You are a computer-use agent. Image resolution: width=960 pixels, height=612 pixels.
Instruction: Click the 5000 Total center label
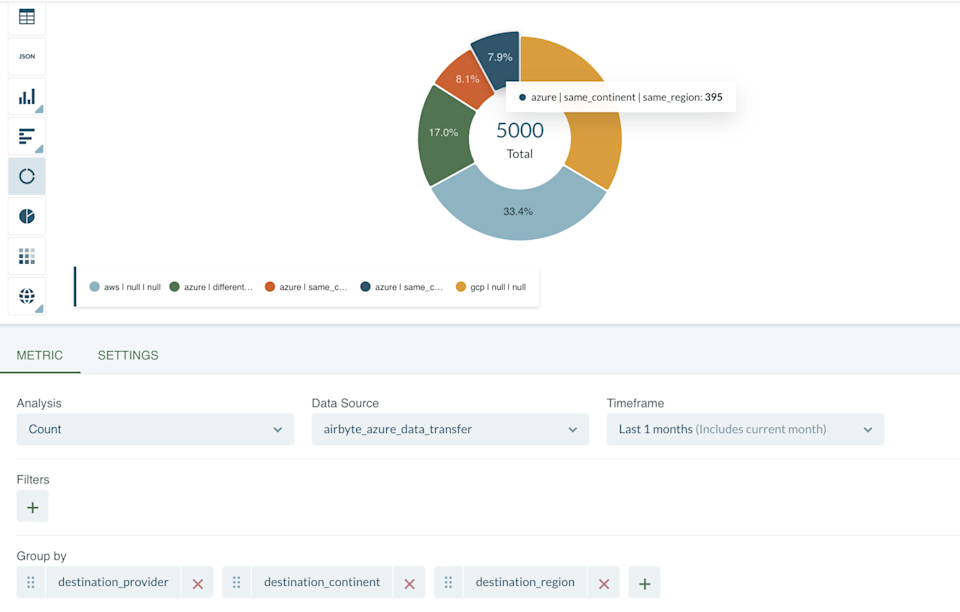pyautogui.click(x=519, y=140)
